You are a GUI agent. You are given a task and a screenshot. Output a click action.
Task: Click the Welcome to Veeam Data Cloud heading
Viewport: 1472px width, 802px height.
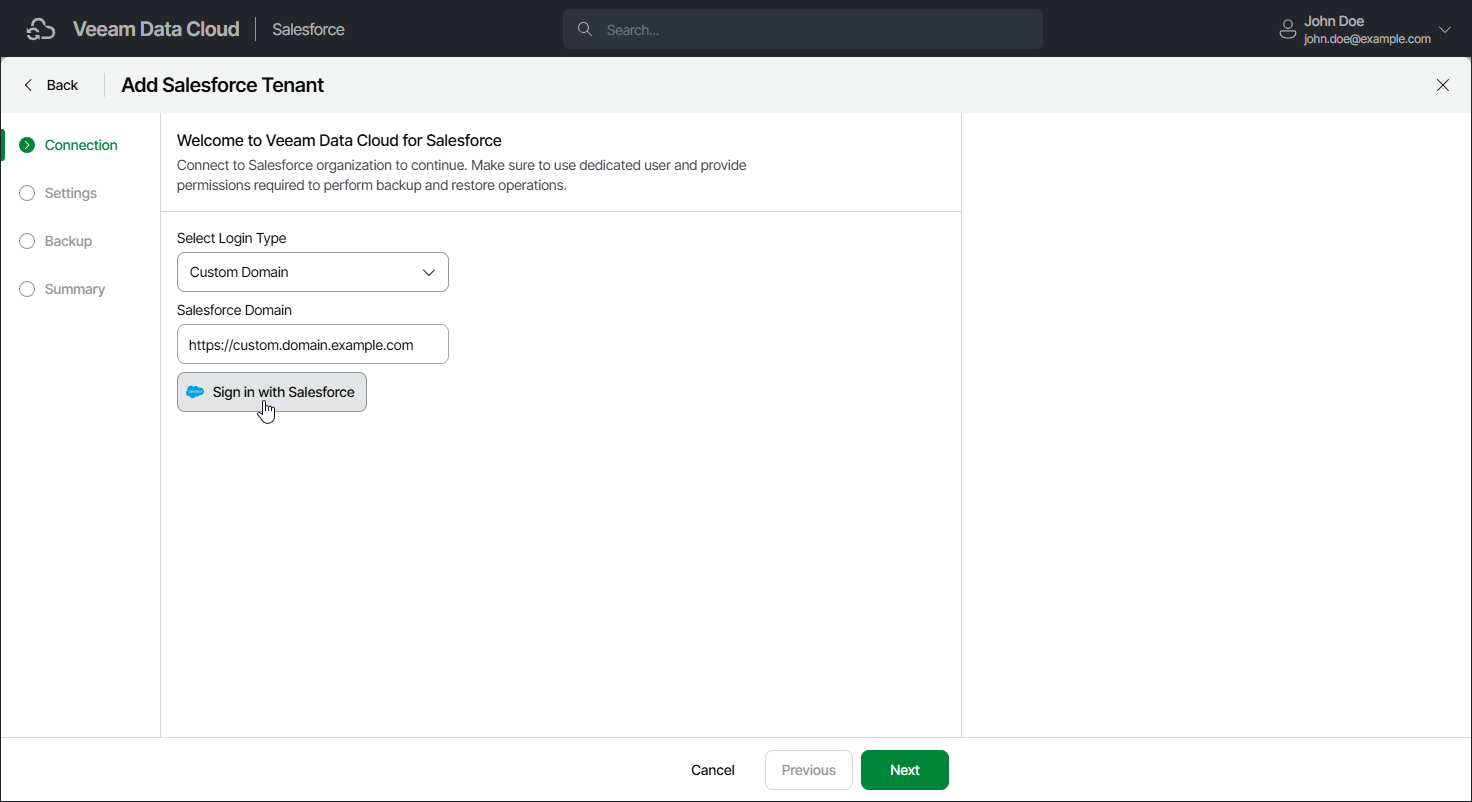click(x=339, y=140)
